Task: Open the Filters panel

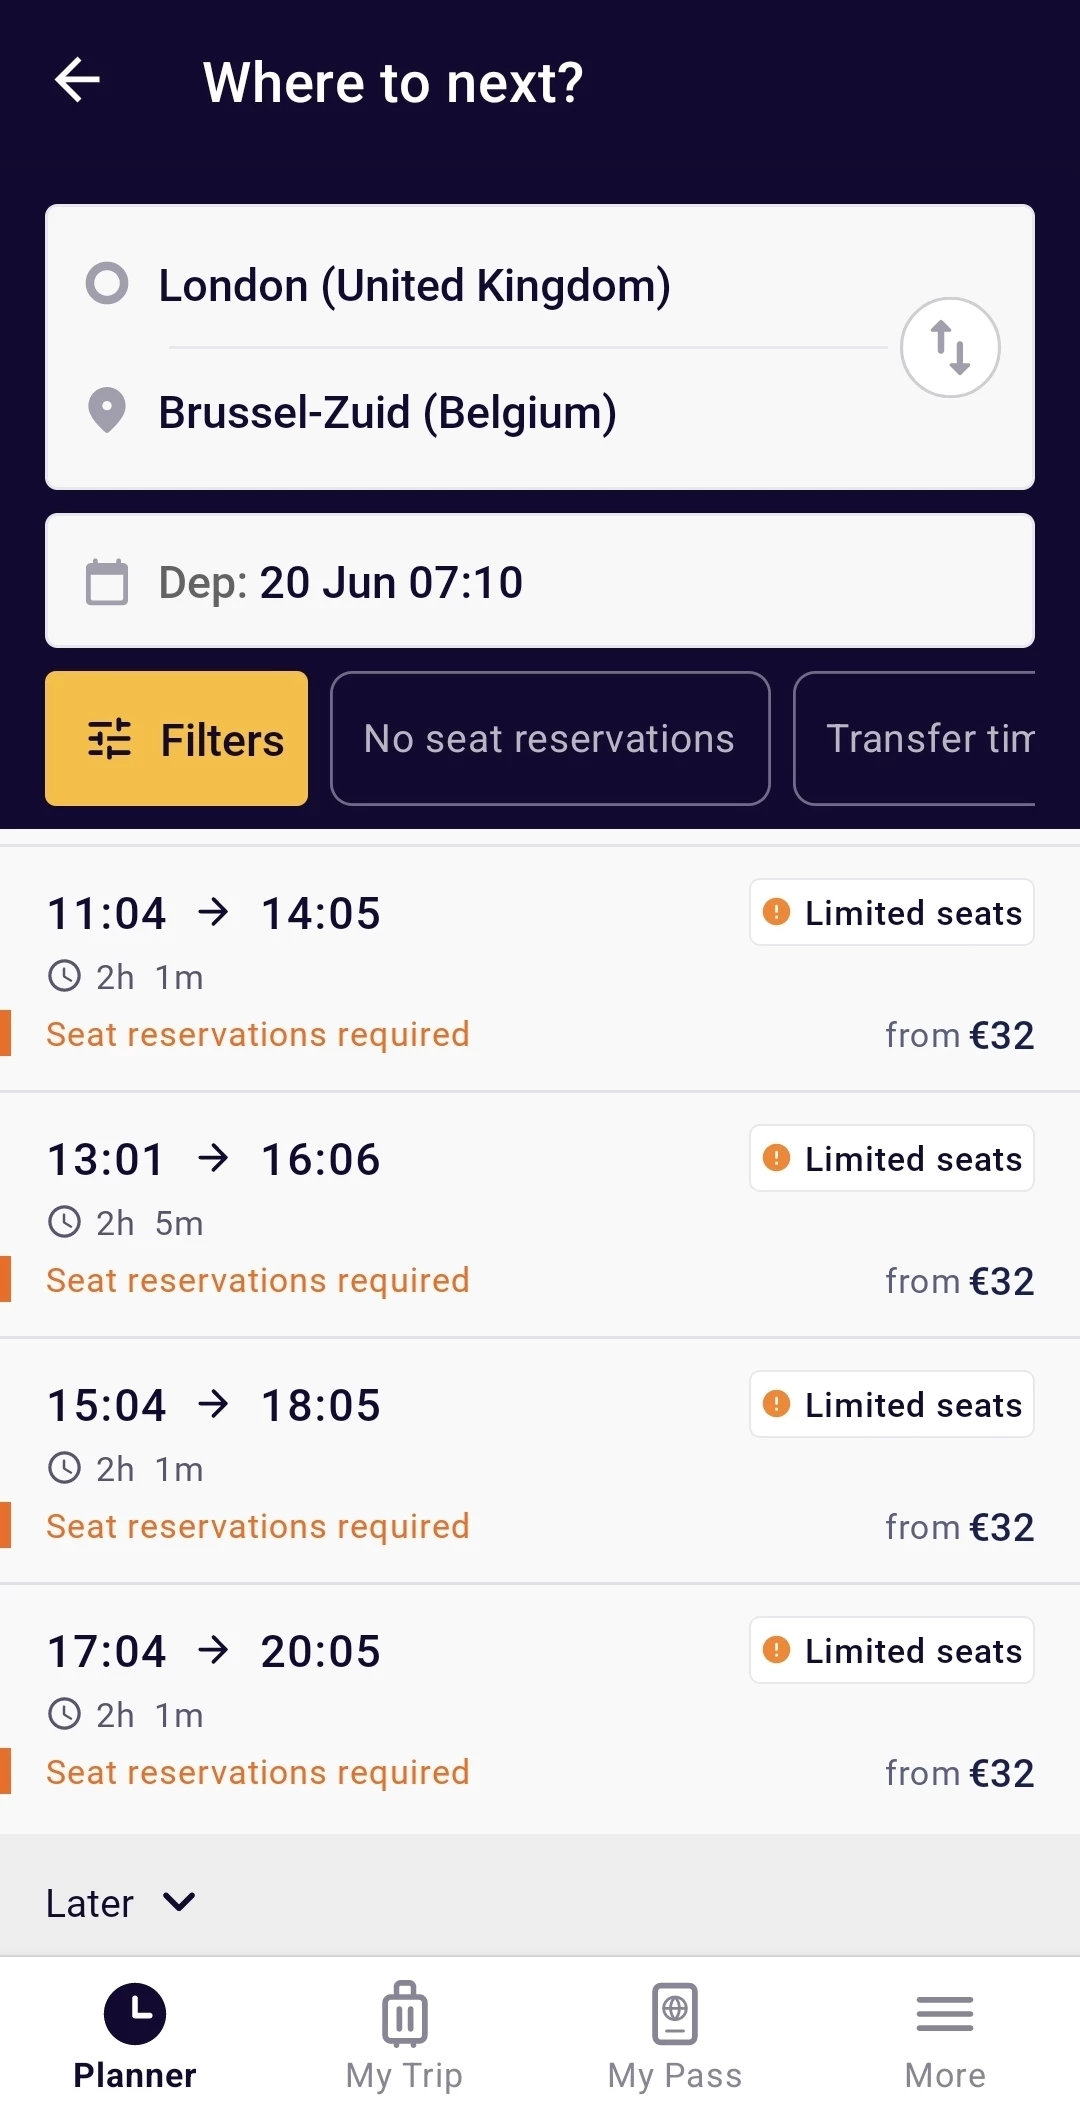Action: pos(177,739)
